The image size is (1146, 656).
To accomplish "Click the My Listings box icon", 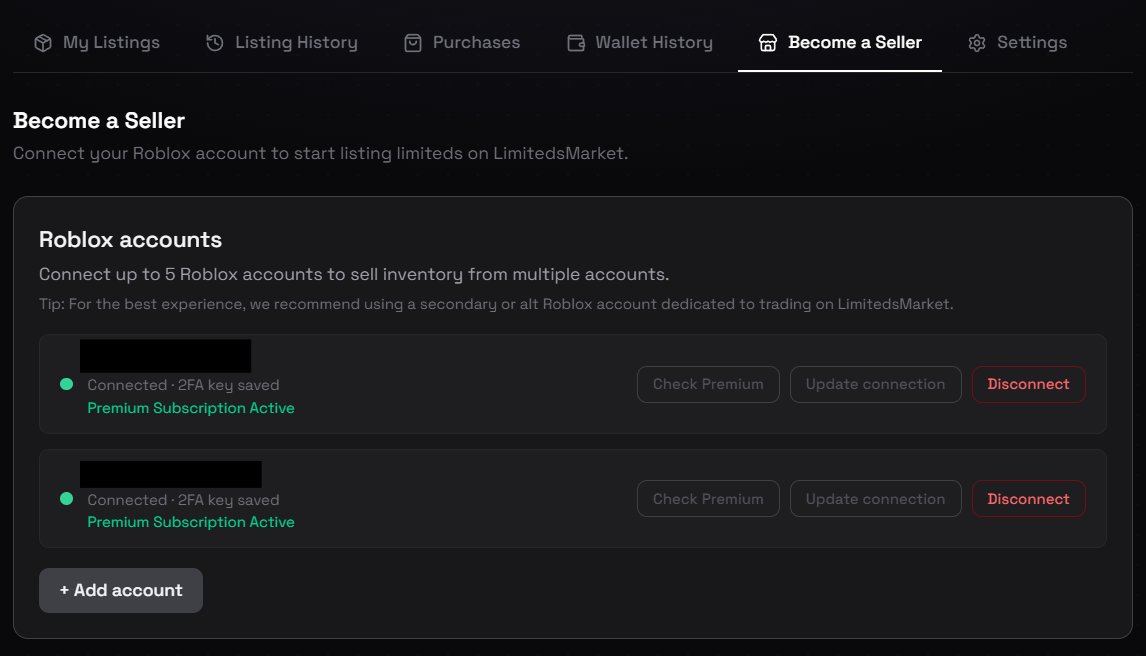I will point(43,43).
